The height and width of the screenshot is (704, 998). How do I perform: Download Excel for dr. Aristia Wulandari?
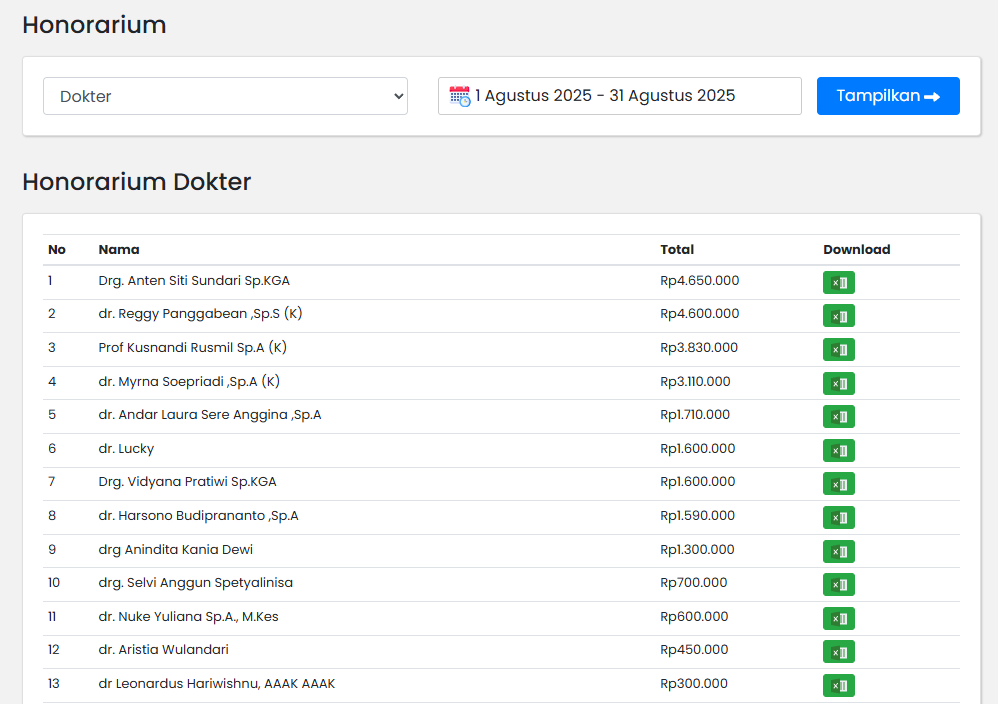838,652
